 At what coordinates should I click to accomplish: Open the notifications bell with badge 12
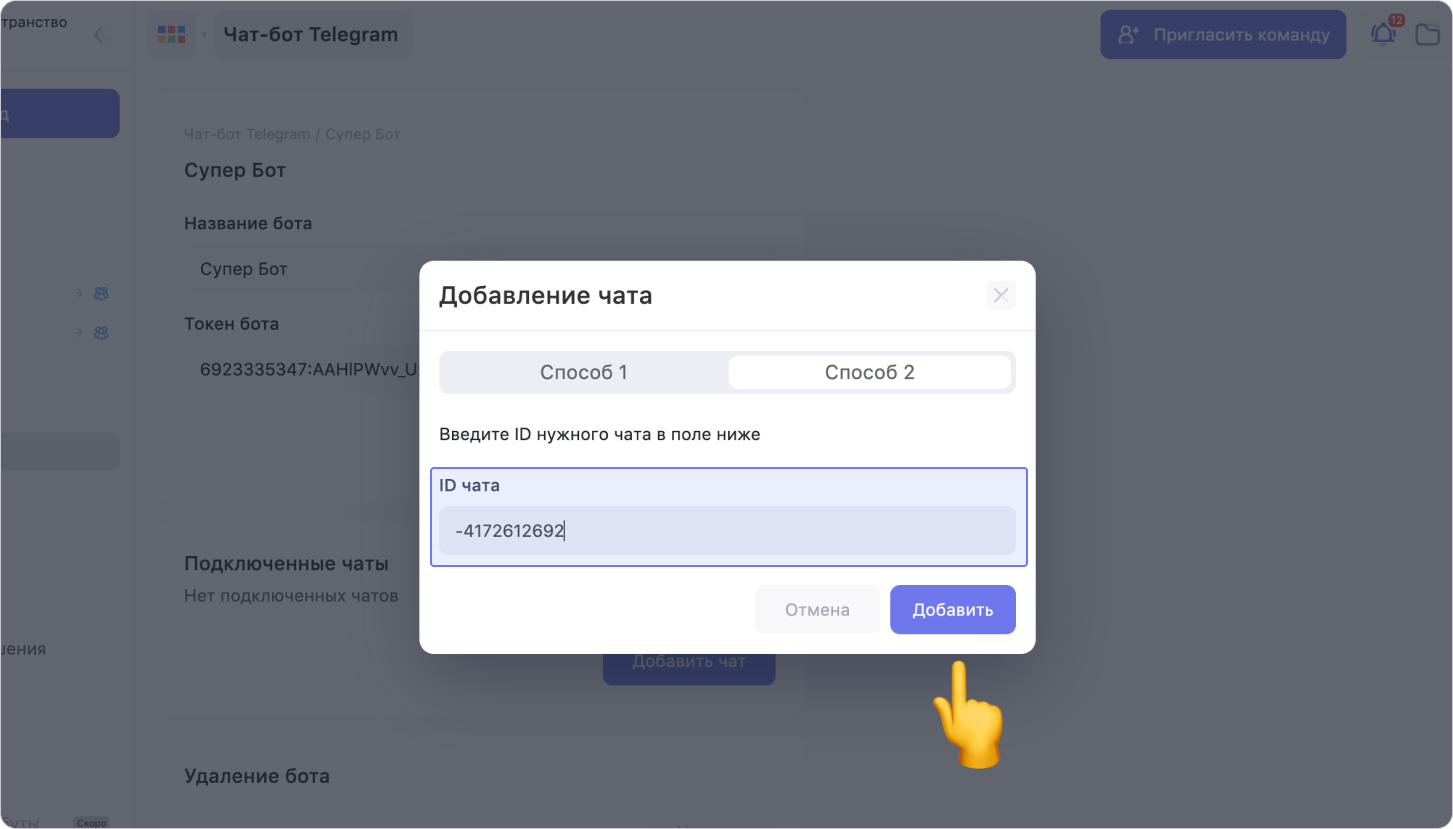coord(1383,34)
